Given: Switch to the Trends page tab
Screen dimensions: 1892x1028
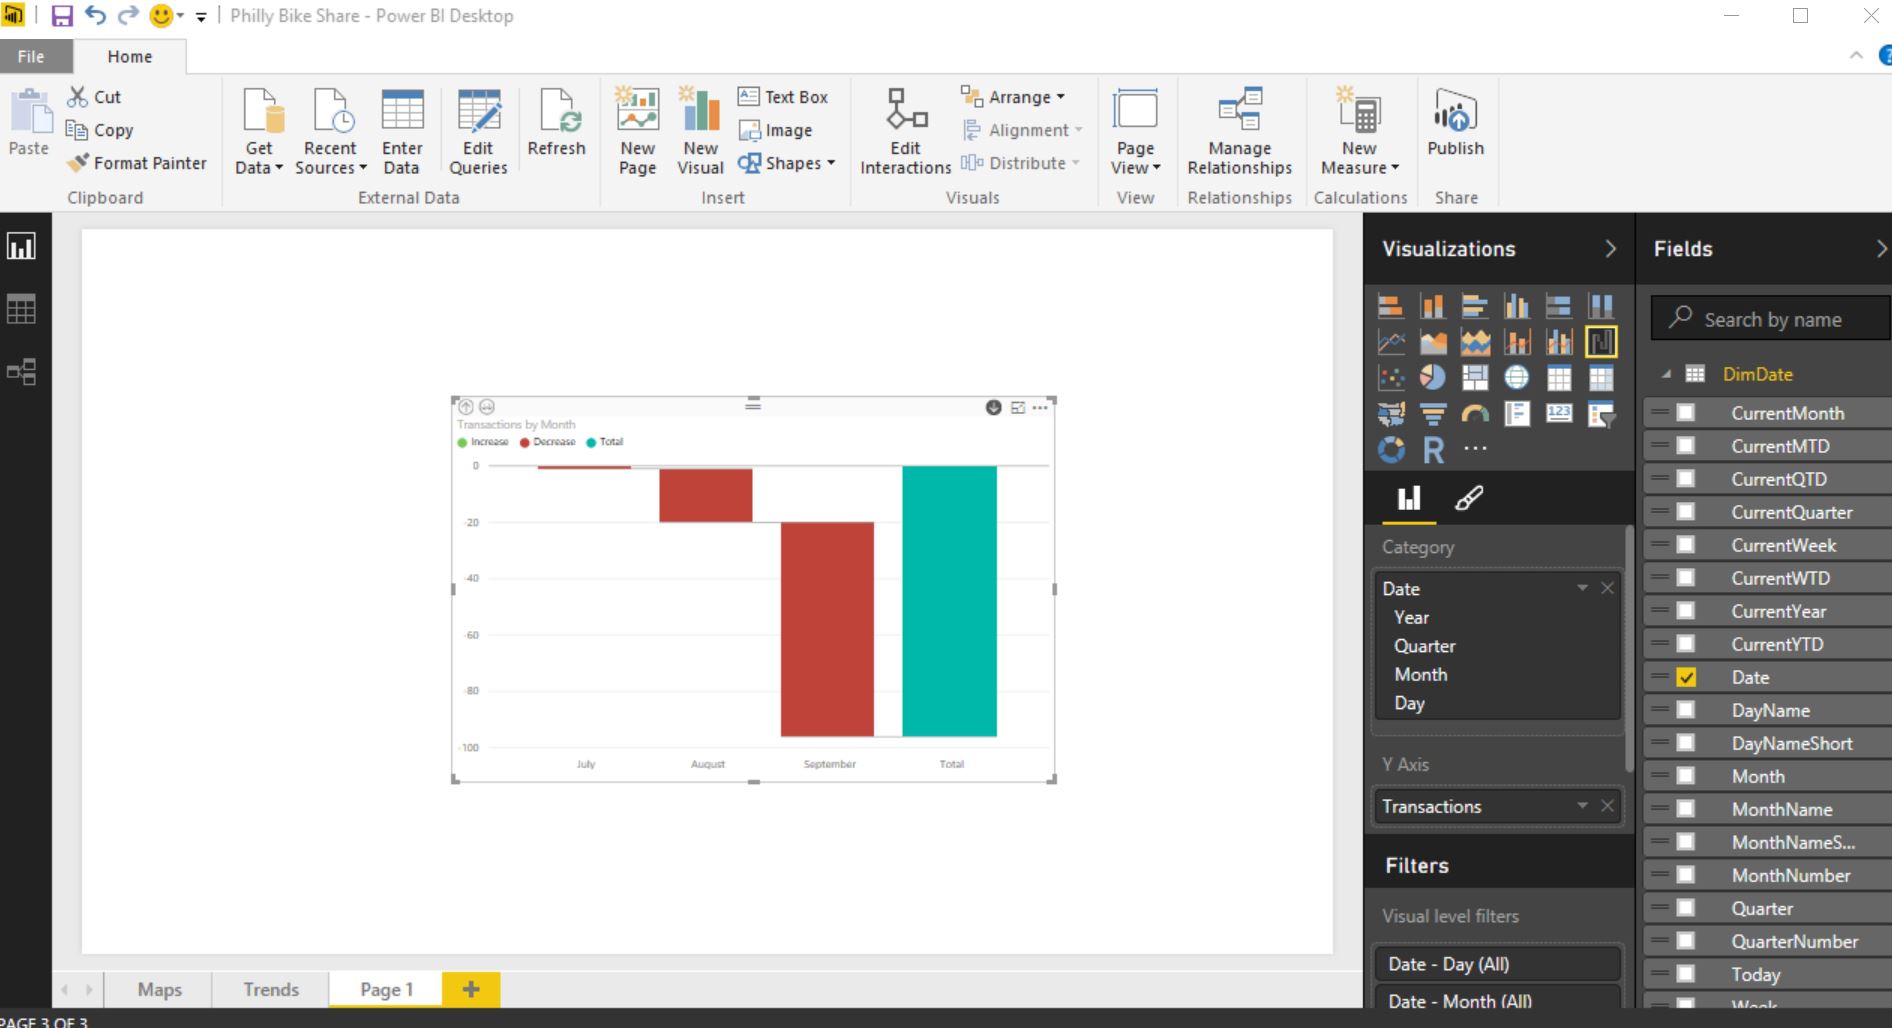Looking at the screenshot, I should pyautogui.click(x=271, y=989).
